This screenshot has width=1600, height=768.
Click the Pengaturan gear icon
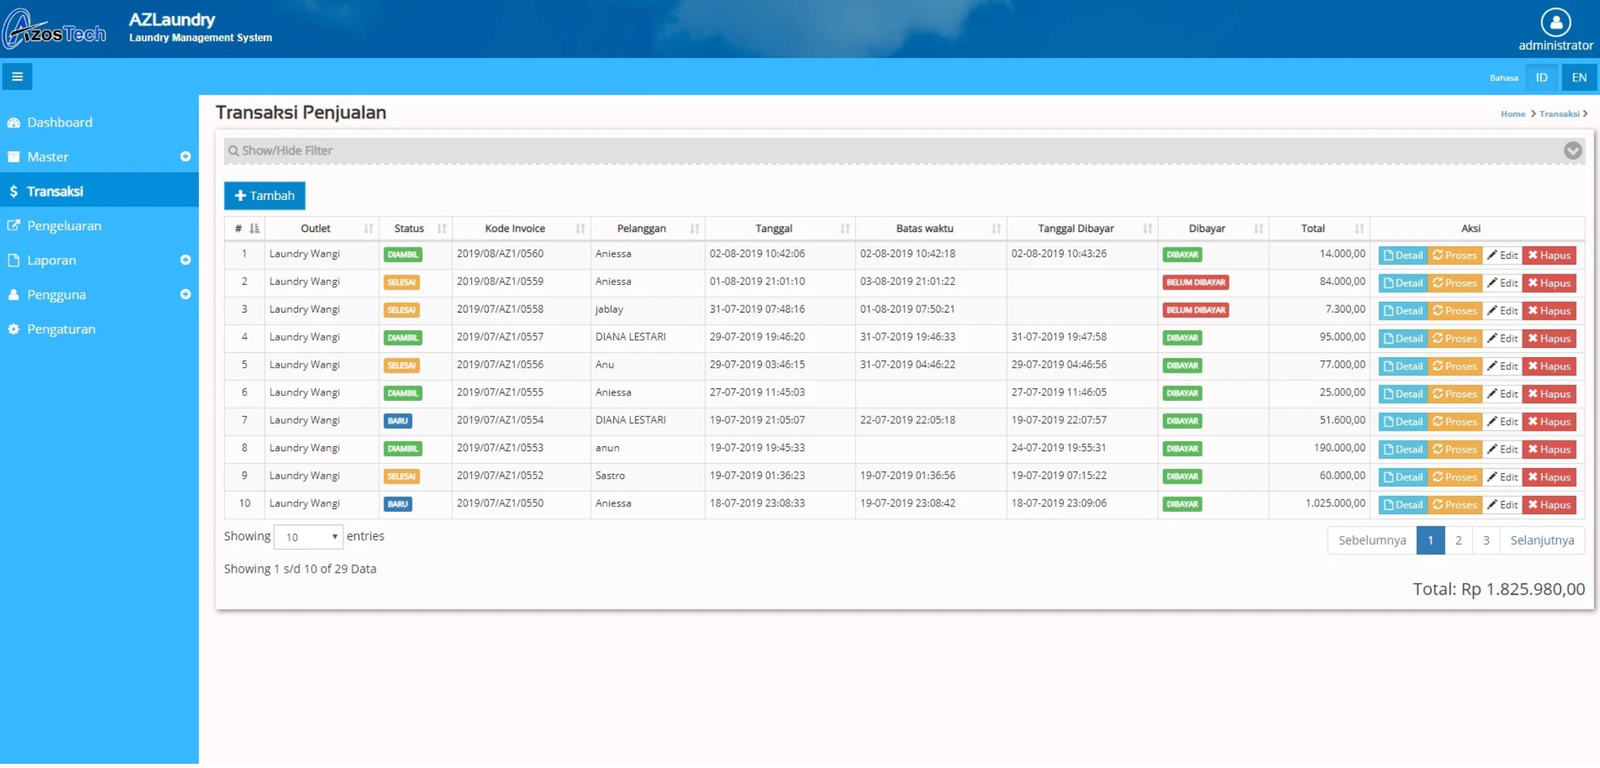pos(14,329)
